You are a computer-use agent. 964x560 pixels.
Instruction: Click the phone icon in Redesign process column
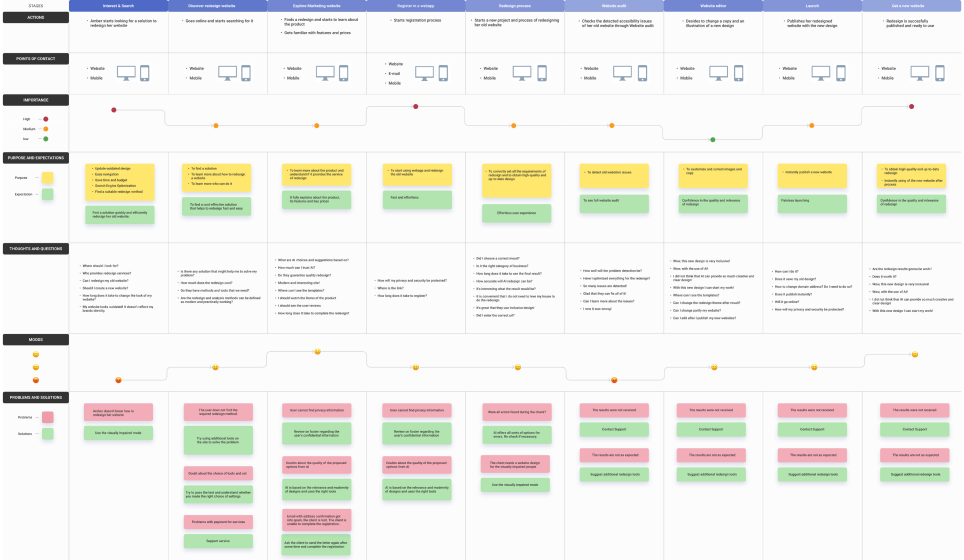pyautogui.click(x=542, y=73)
